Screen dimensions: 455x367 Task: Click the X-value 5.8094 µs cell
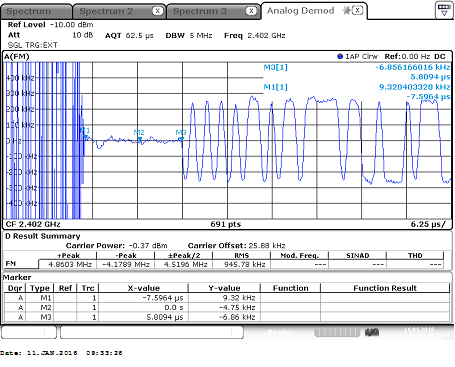coord(144,317)
